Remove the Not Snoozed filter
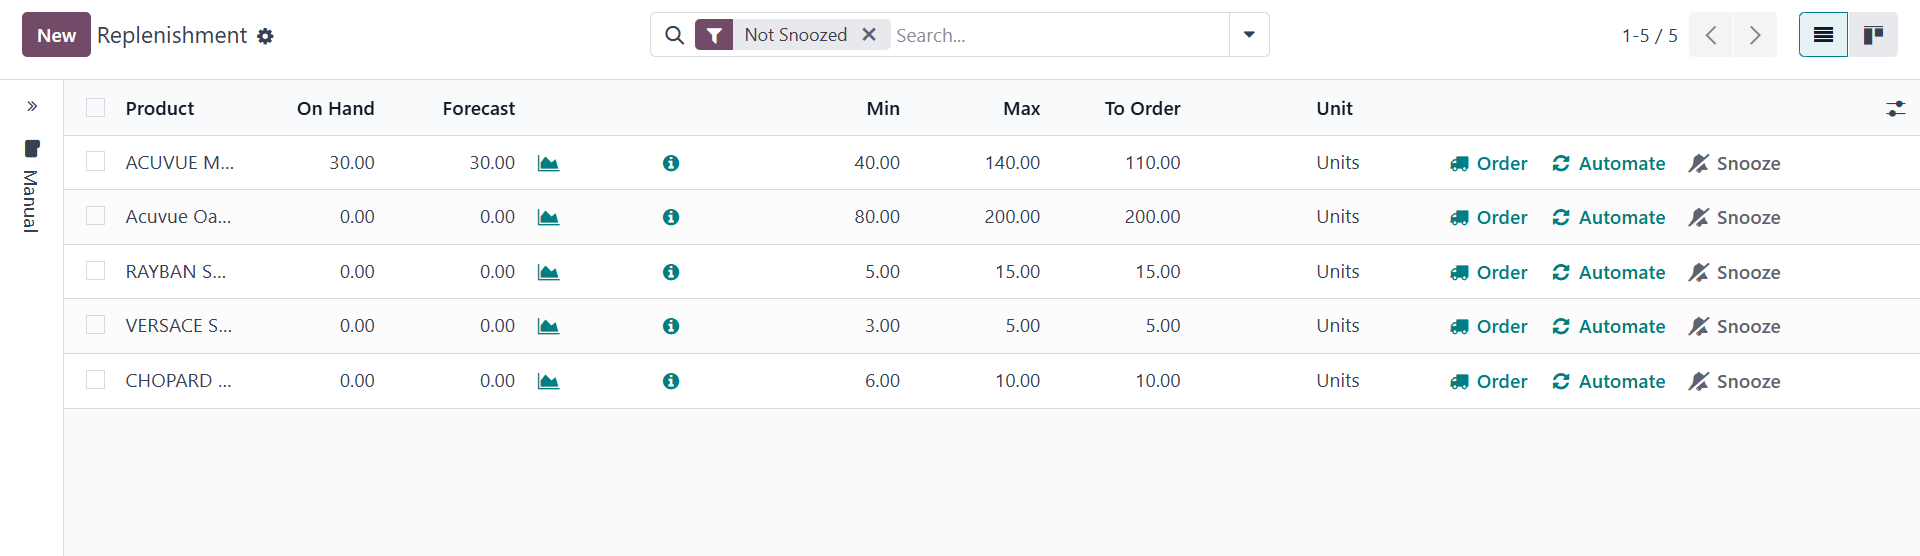 click(x=869, y=35)
